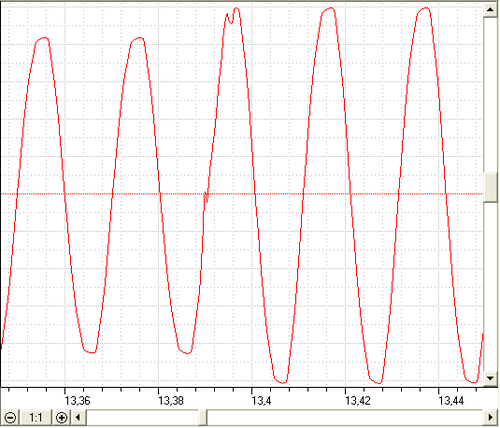Click the 13,38 time axis label
Image resolution: width=500 pixels, height=428 pixels.
click(x=171, y=400)
